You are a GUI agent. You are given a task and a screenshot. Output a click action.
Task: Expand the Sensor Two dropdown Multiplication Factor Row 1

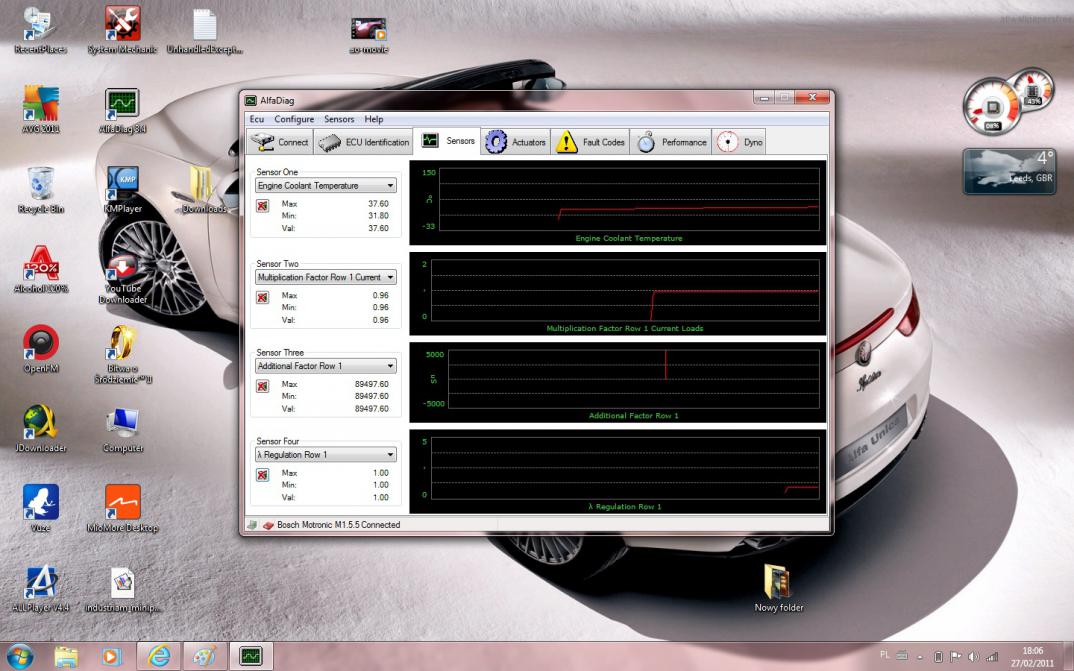pyautogui.click(x=325, y=277)
